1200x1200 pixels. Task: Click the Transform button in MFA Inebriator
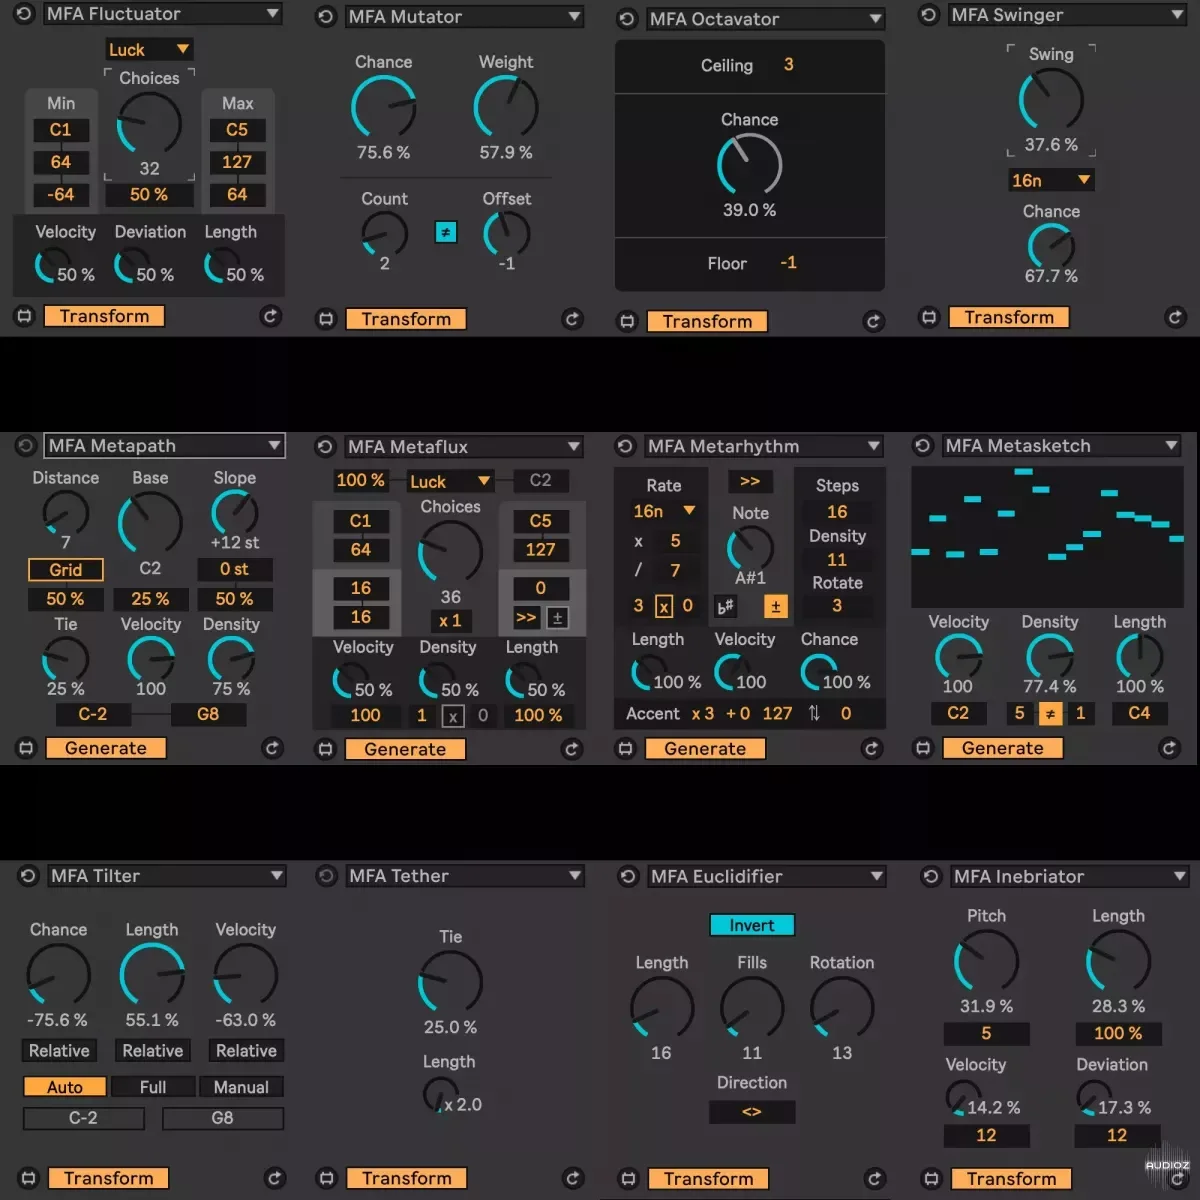click(x=1011, y=1178)
